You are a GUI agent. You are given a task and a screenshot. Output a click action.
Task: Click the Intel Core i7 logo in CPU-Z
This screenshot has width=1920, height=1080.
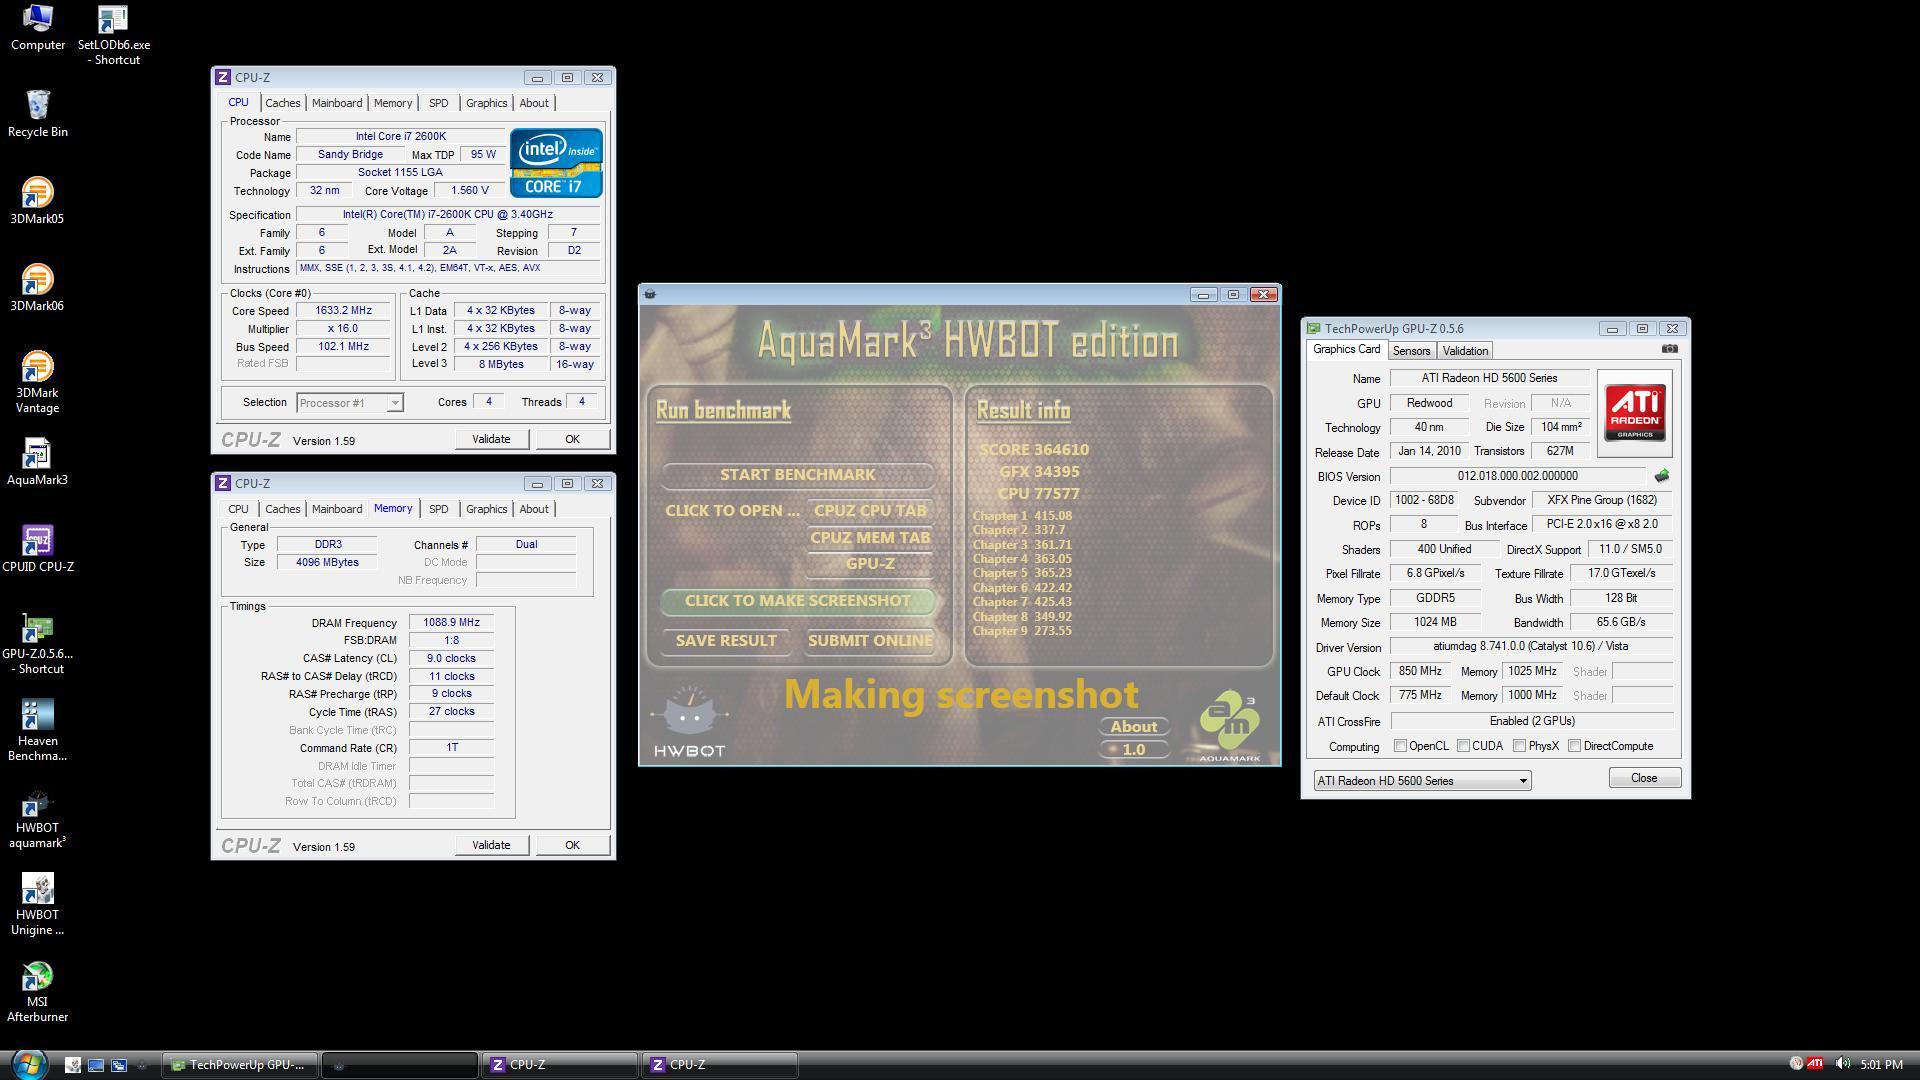[x=556, y=162]
